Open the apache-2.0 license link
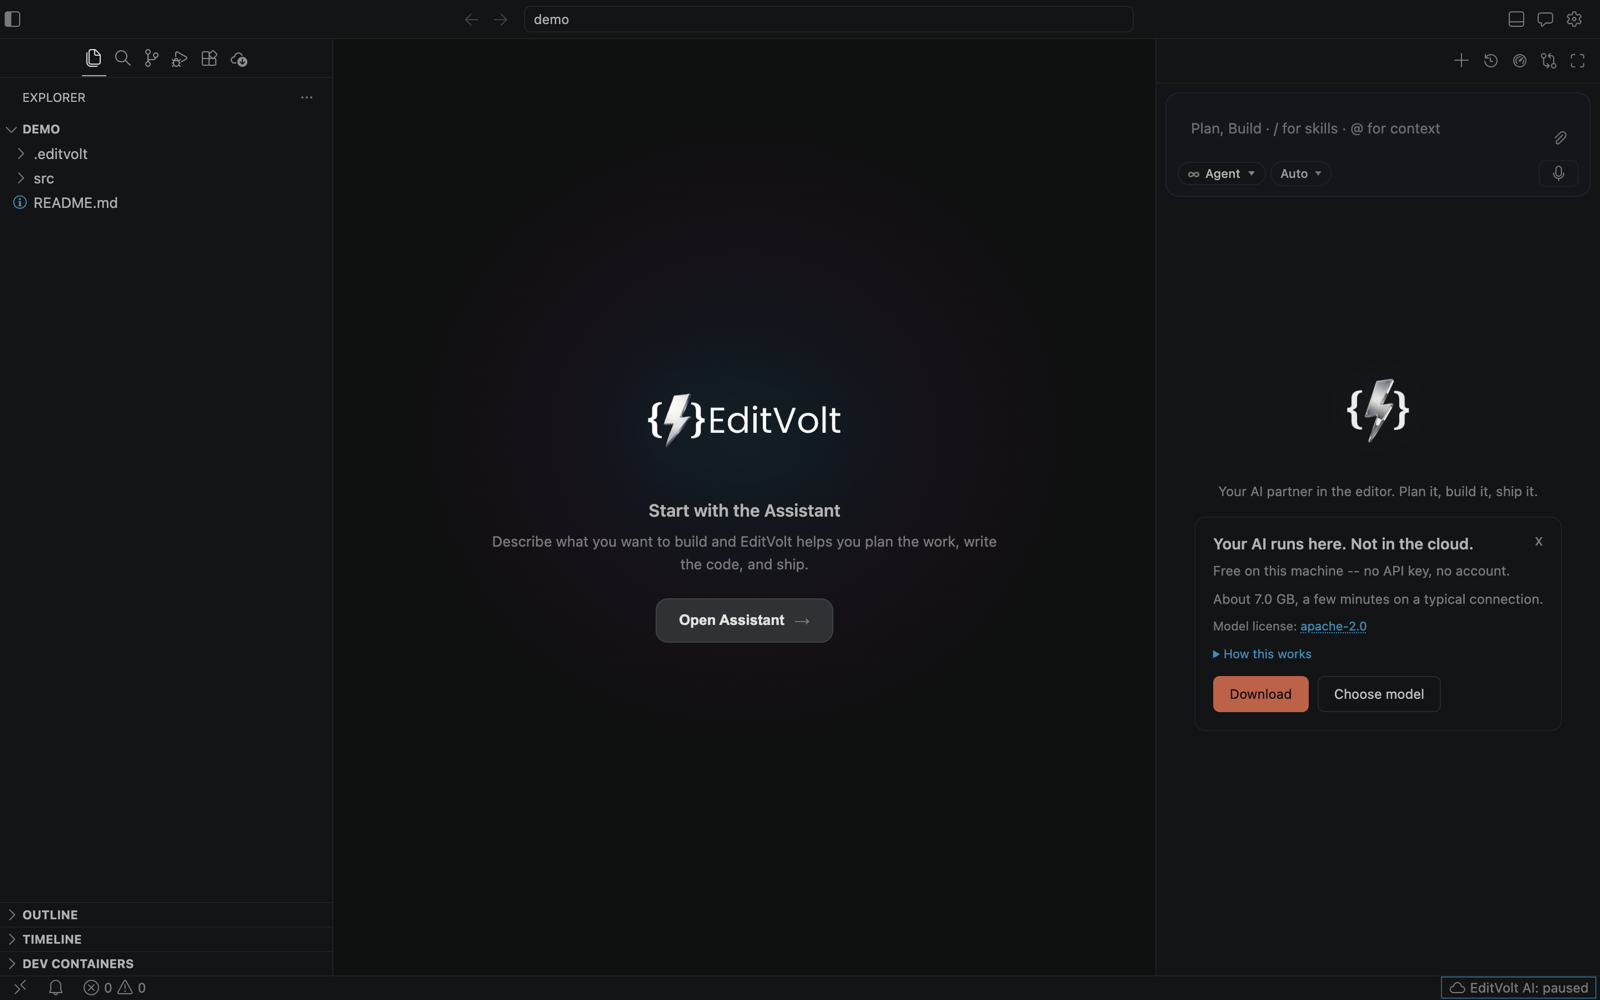Screen dimensions: 1600x1000 (1333, 626)
